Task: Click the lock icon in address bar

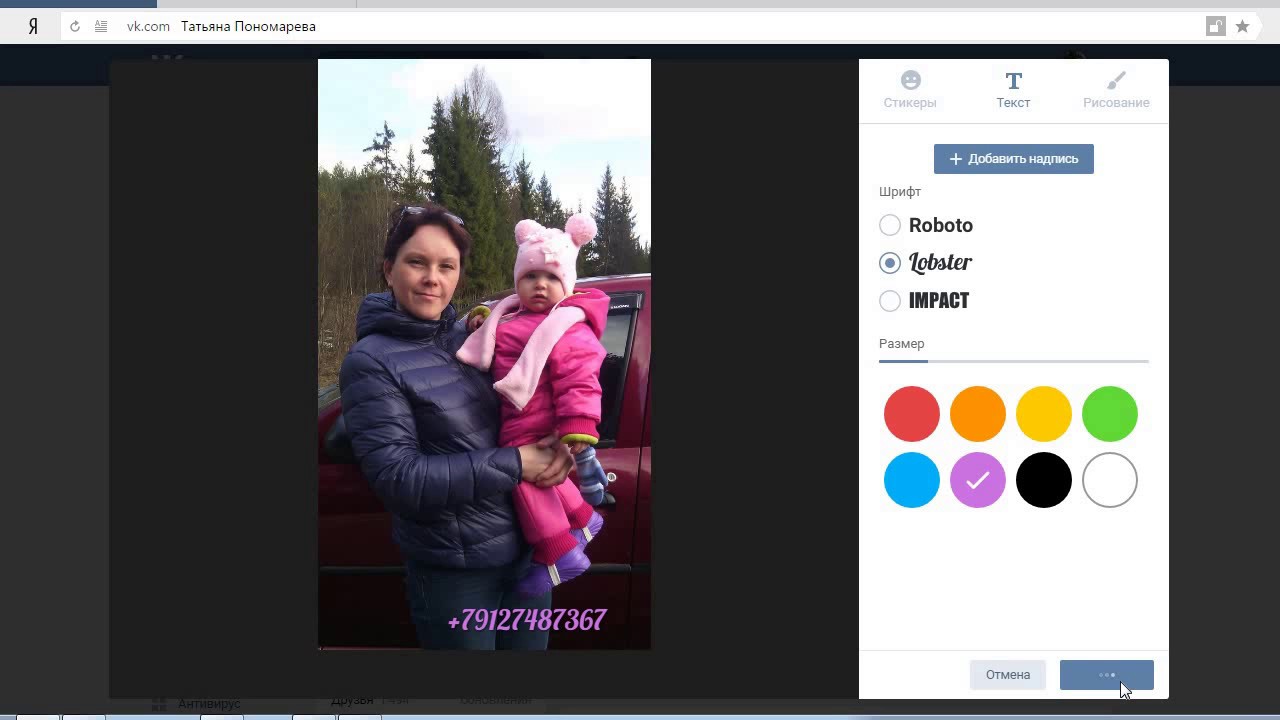Action: tap(1215, 27)
